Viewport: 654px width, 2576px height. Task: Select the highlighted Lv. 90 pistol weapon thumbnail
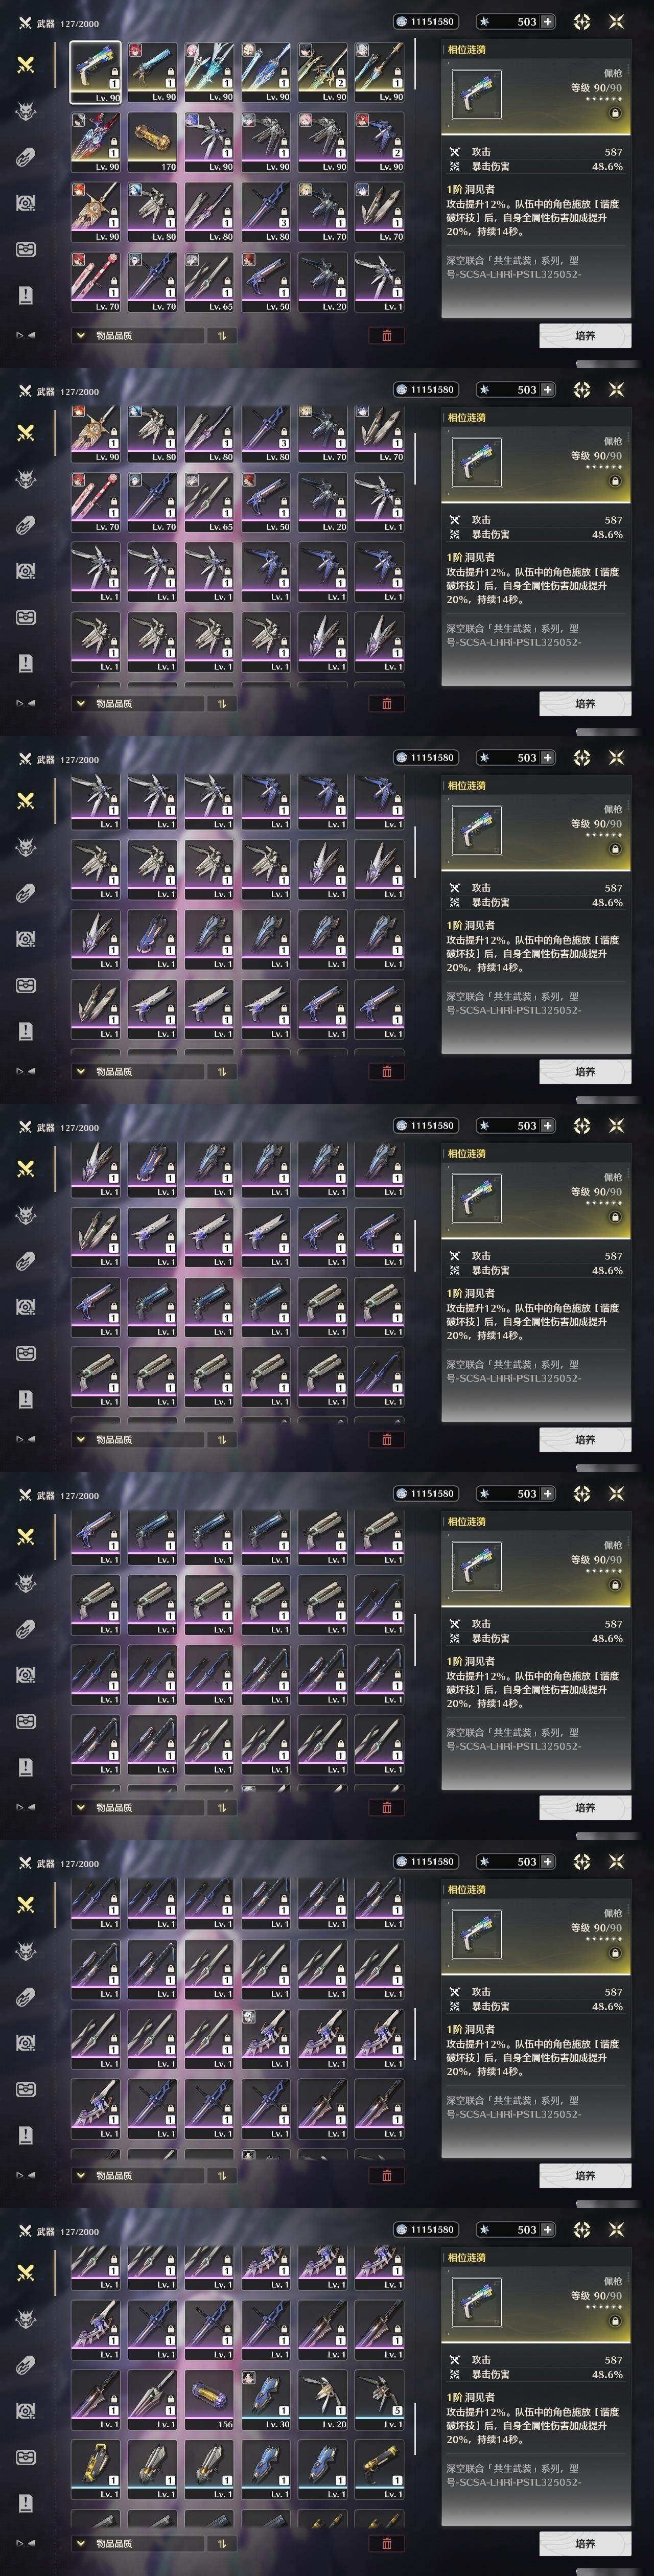click(x=95, y=72)
